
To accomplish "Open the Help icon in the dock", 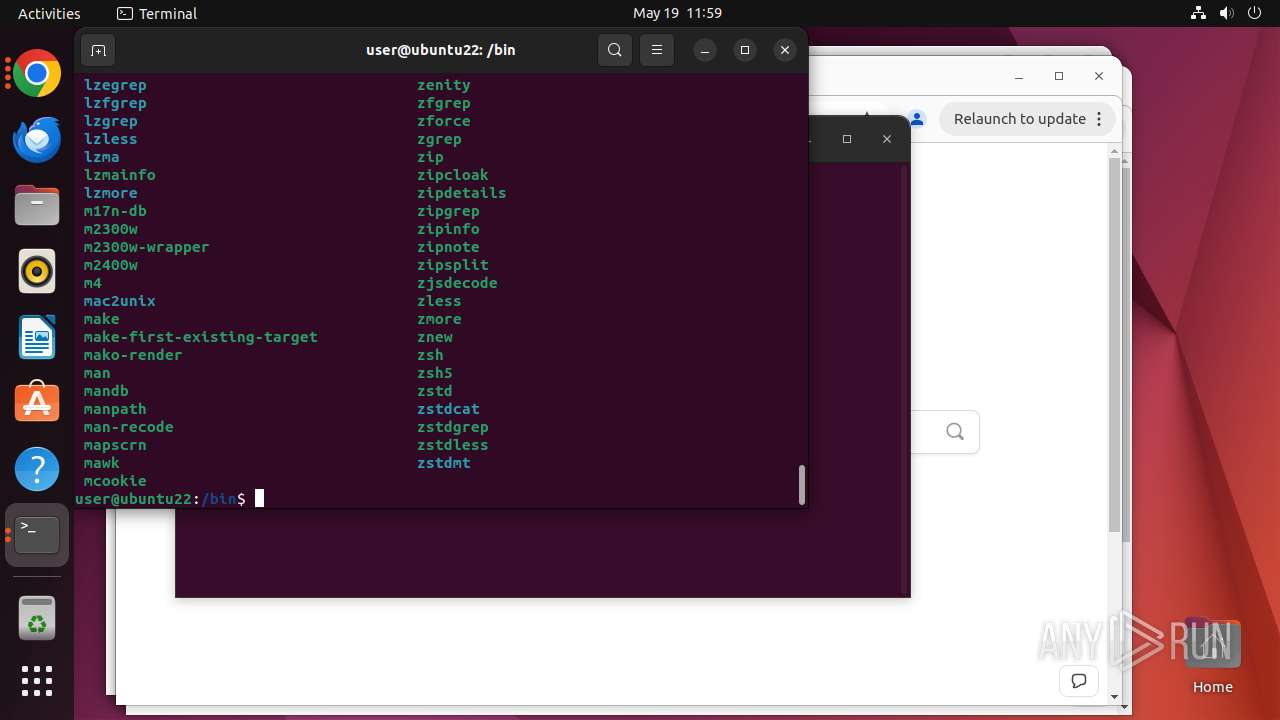I will point(37,468).
